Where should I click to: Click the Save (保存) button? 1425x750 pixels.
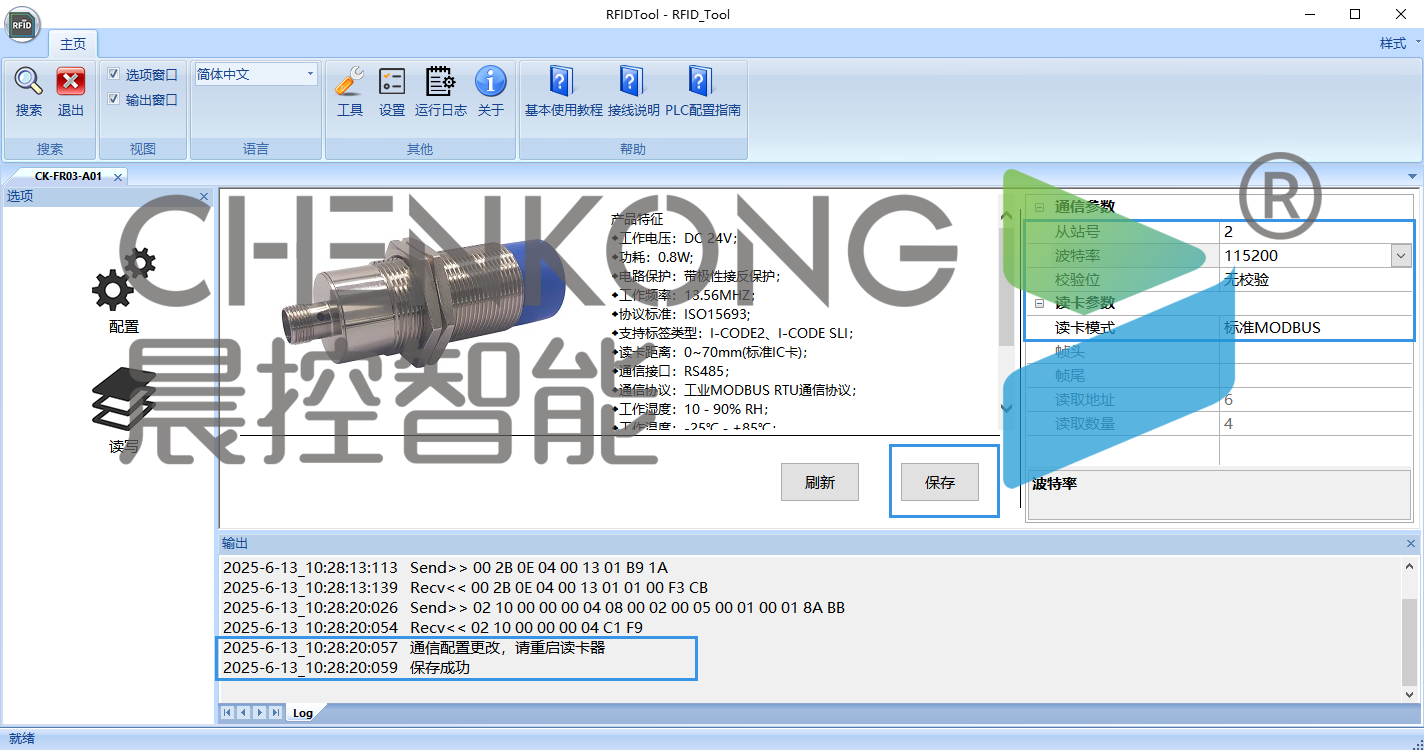pos(940,482)
